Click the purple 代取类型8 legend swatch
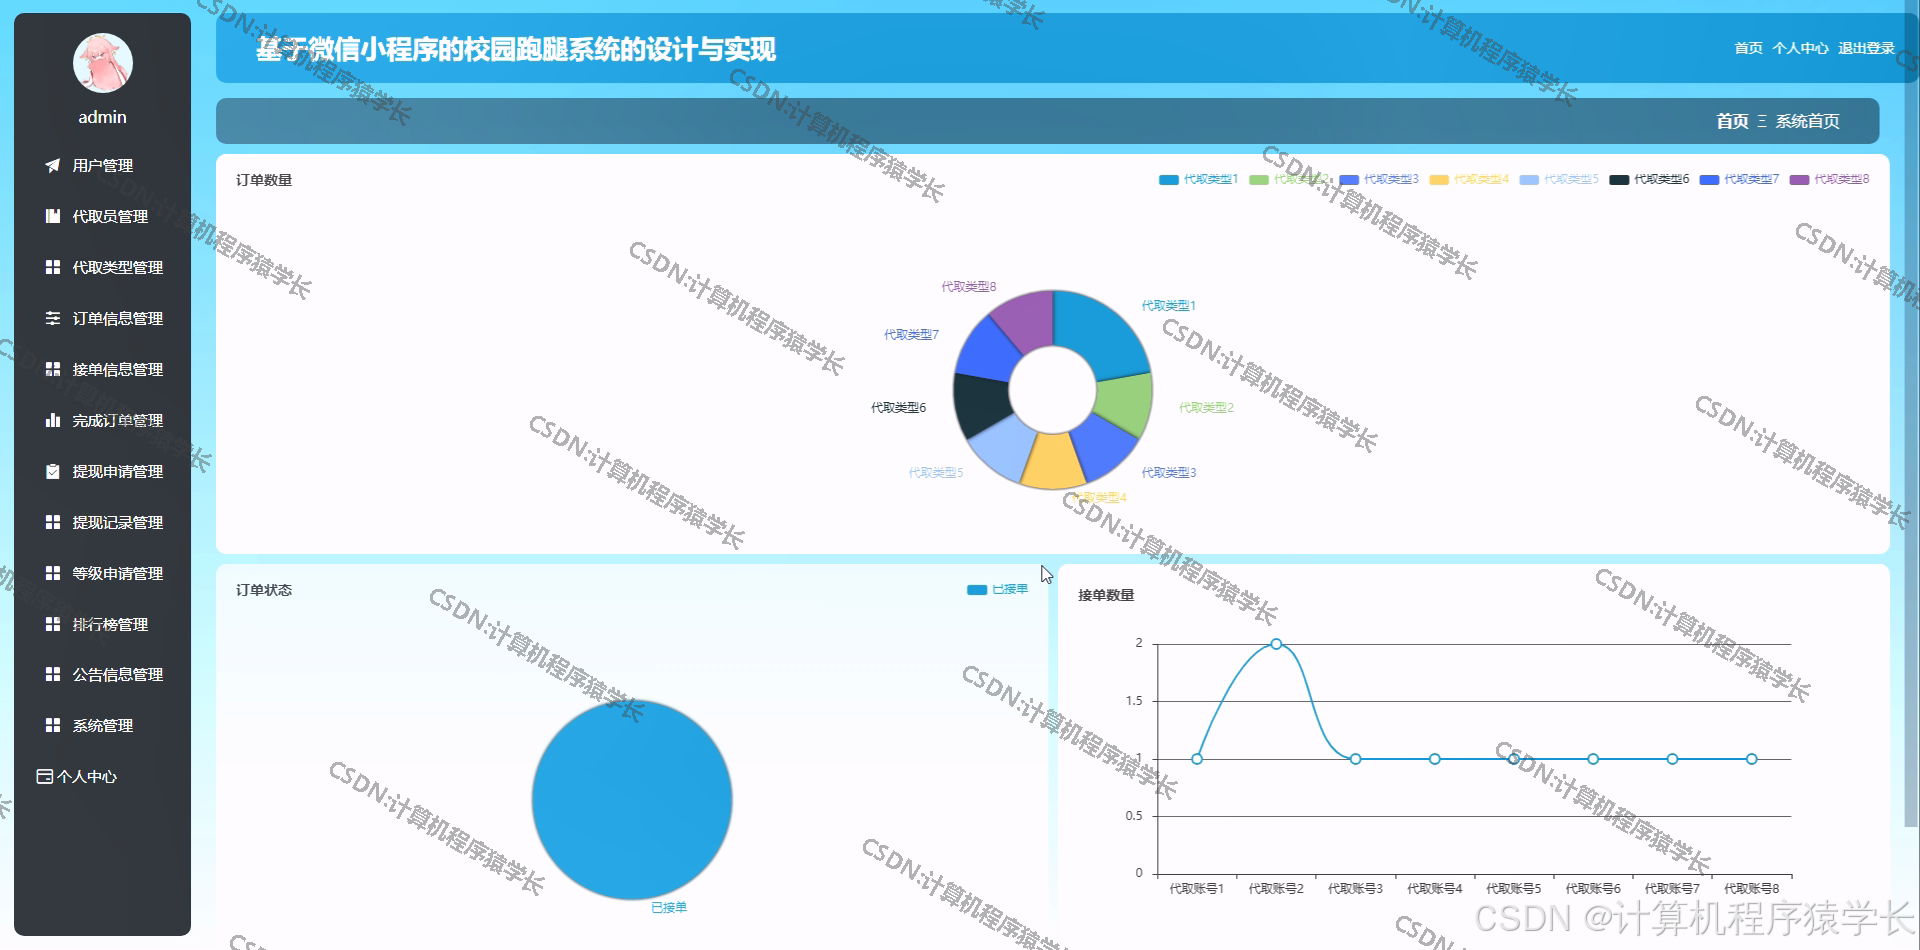Viewport: 1920px width, 950px height. (1799, 180)
